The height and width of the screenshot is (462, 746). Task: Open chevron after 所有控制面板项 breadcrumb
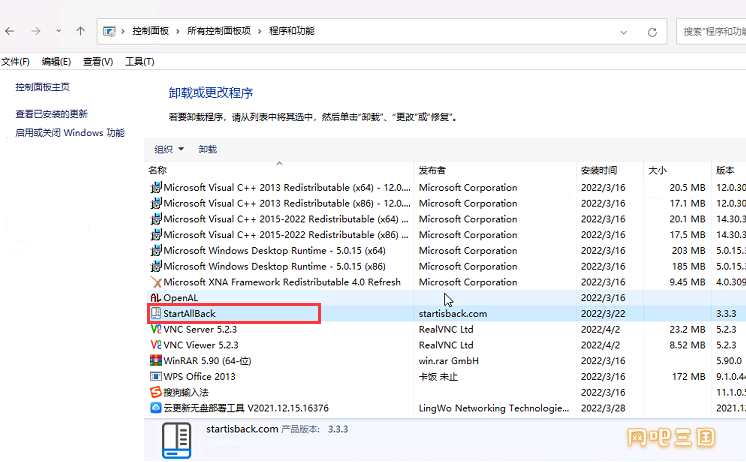260,31
